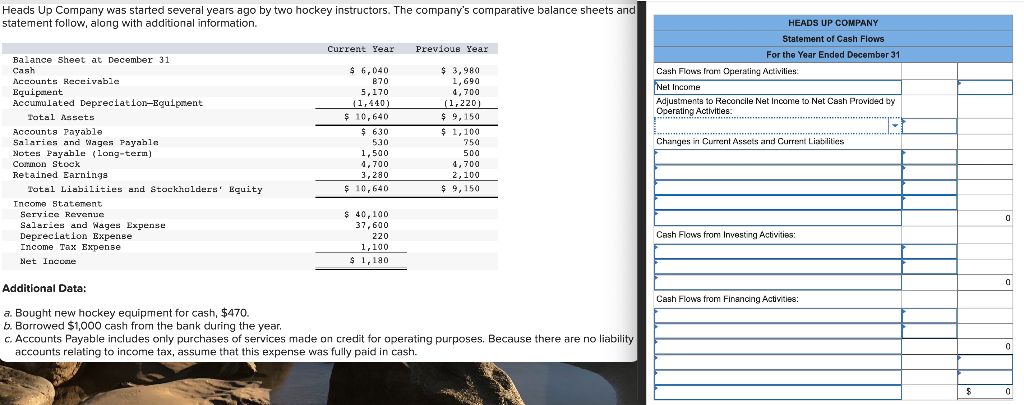Open first line item under Changes in Current Assets
The image size is (1024, 405).
tap(778, 157)
